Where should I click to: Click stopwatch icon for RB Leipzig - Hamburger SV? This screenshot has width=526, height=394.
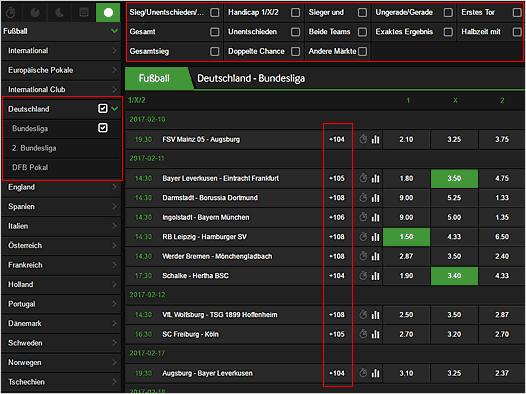[x=363, y=236]
